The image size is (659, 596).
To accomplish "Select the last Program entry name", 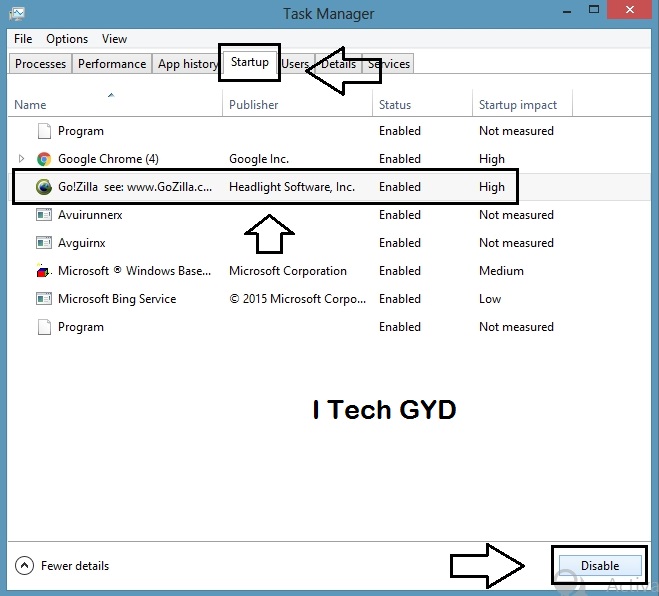I will [x=81, y=327].
